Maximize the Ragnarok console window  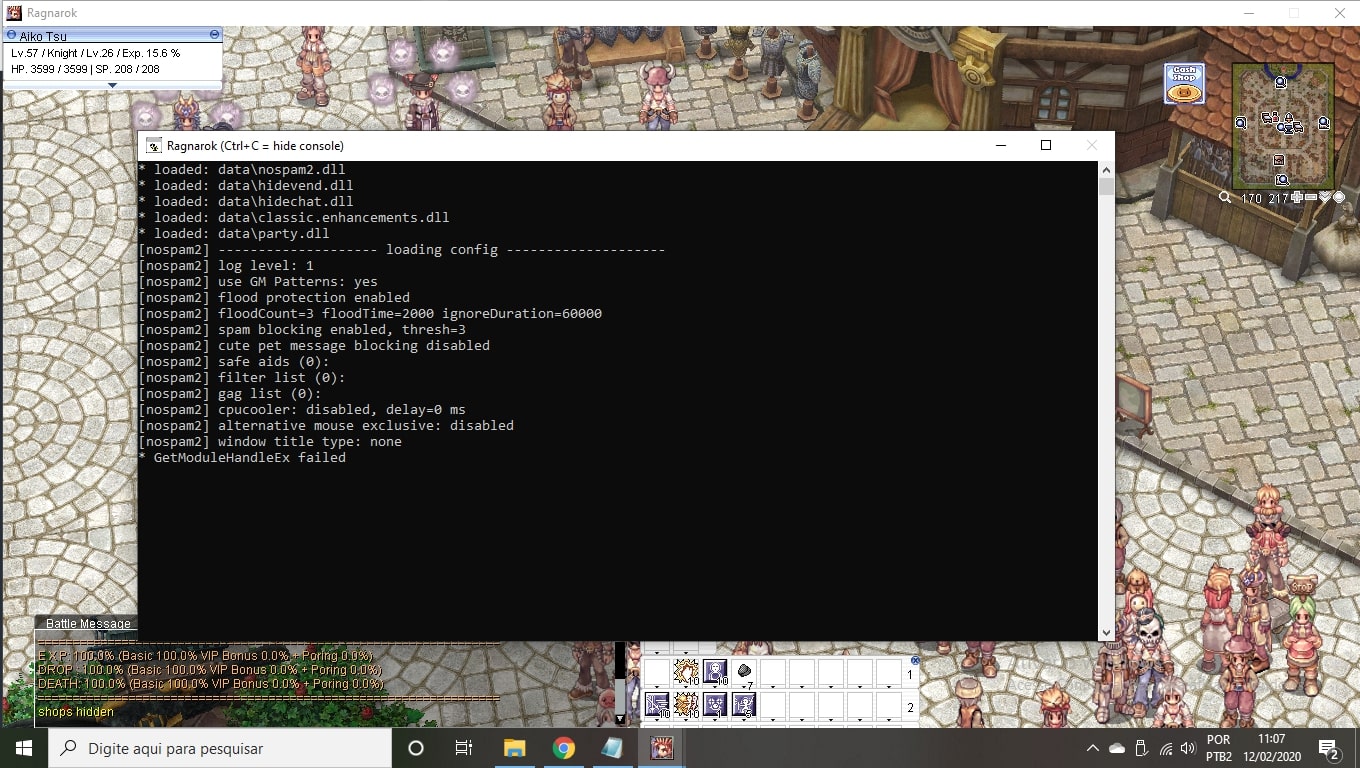click(1046, 145)
